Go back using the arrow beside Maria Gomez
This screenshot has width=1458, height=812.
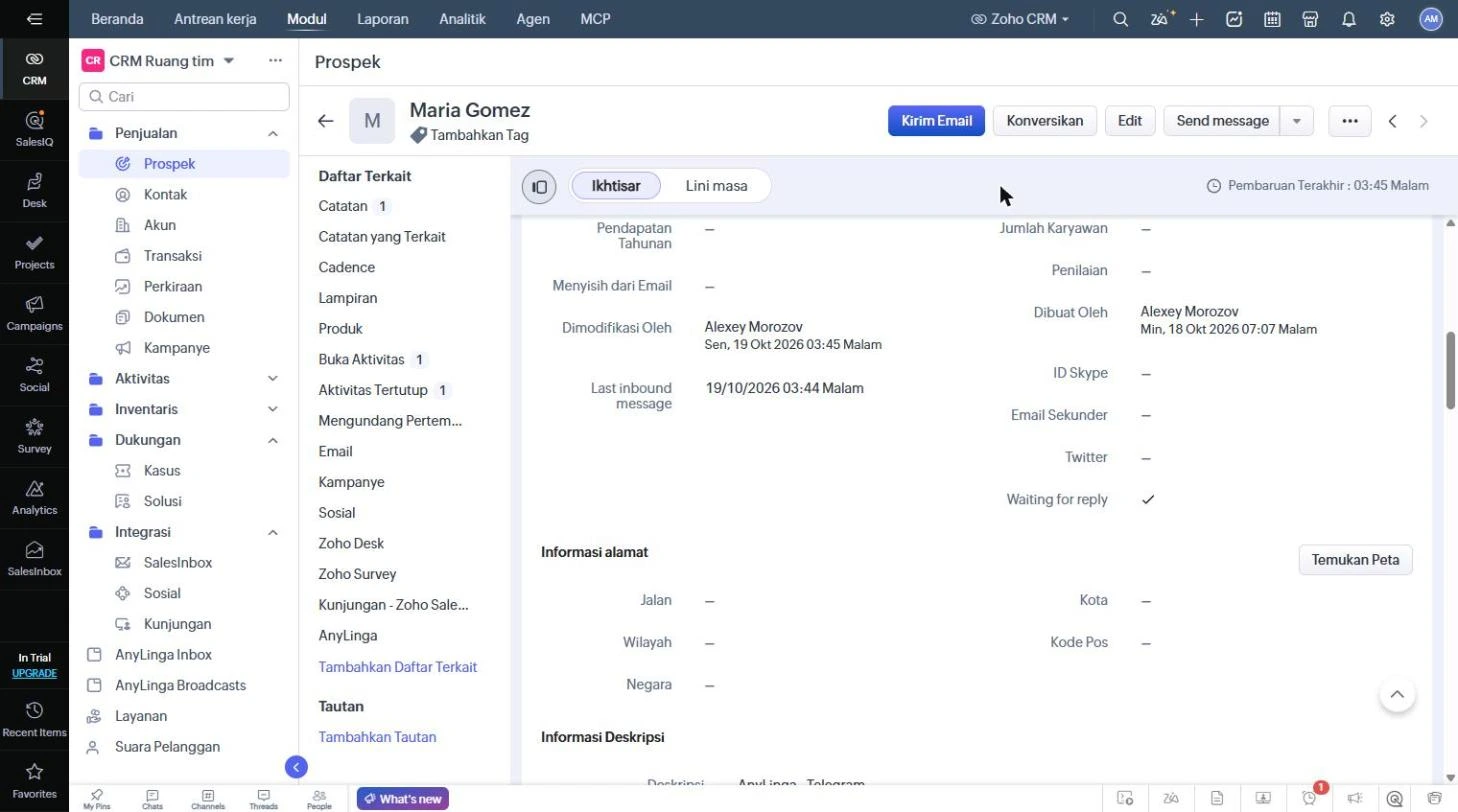pyautogui.click(x=325, y=121)
